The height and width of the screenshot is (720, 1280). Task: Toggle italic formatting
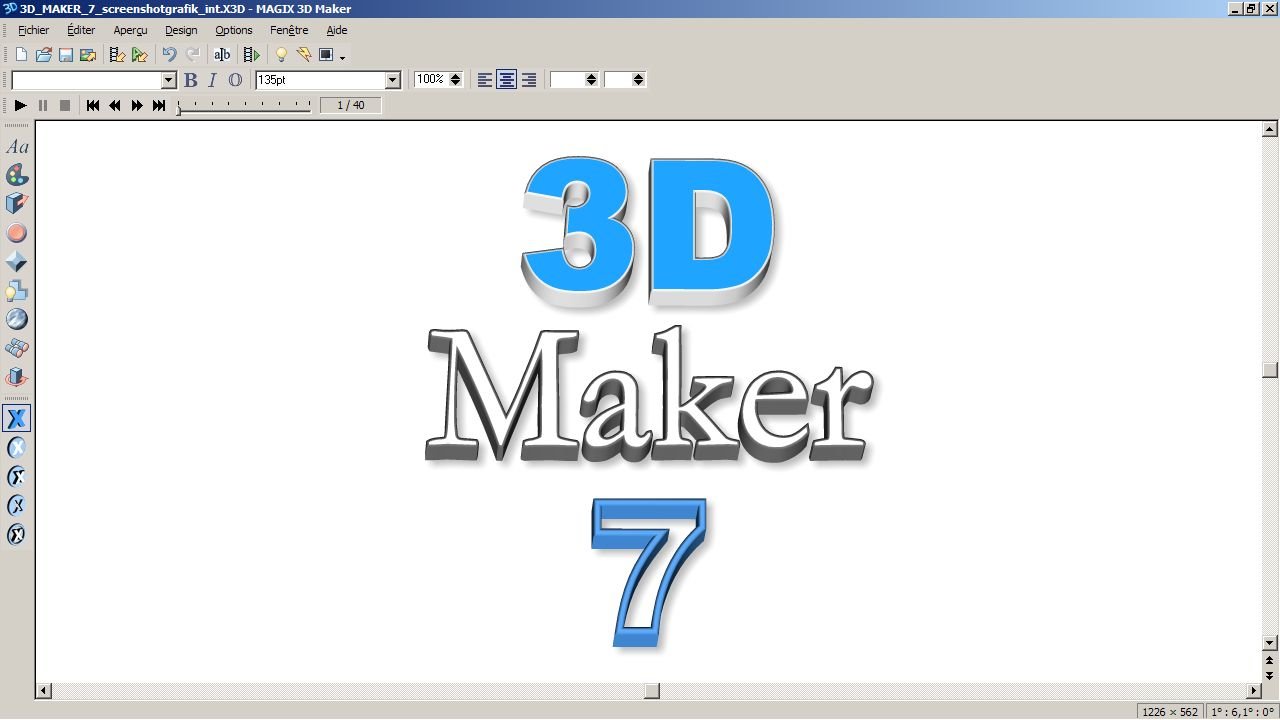pos(212,80)
